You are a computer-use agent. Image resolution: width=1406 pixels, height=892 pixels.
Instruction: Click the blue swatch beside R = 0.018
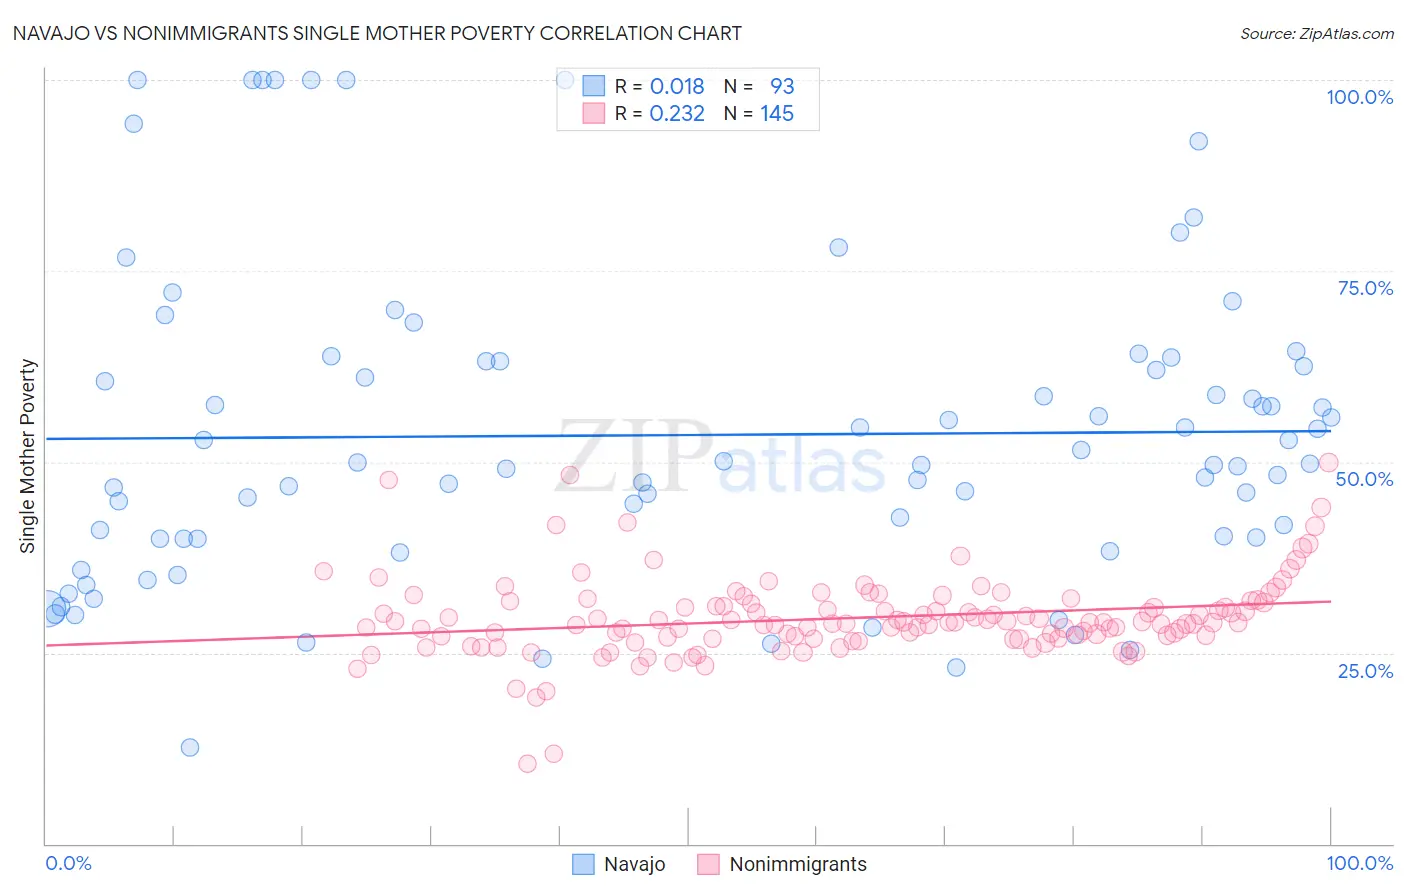pos(594,86)
